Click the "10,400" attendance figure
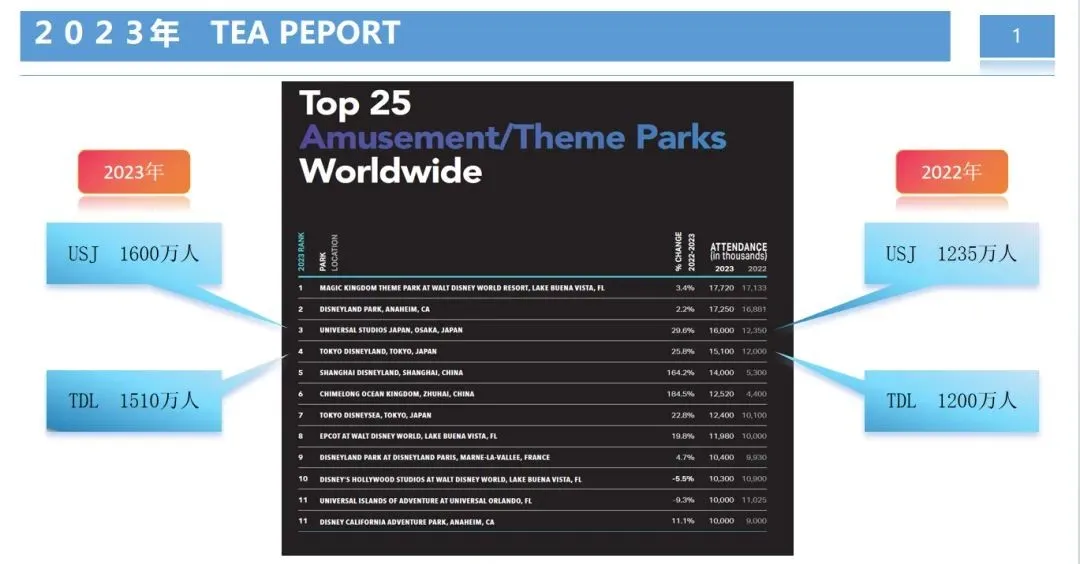This screenshot has height=564, width=1080. [721, 457]
